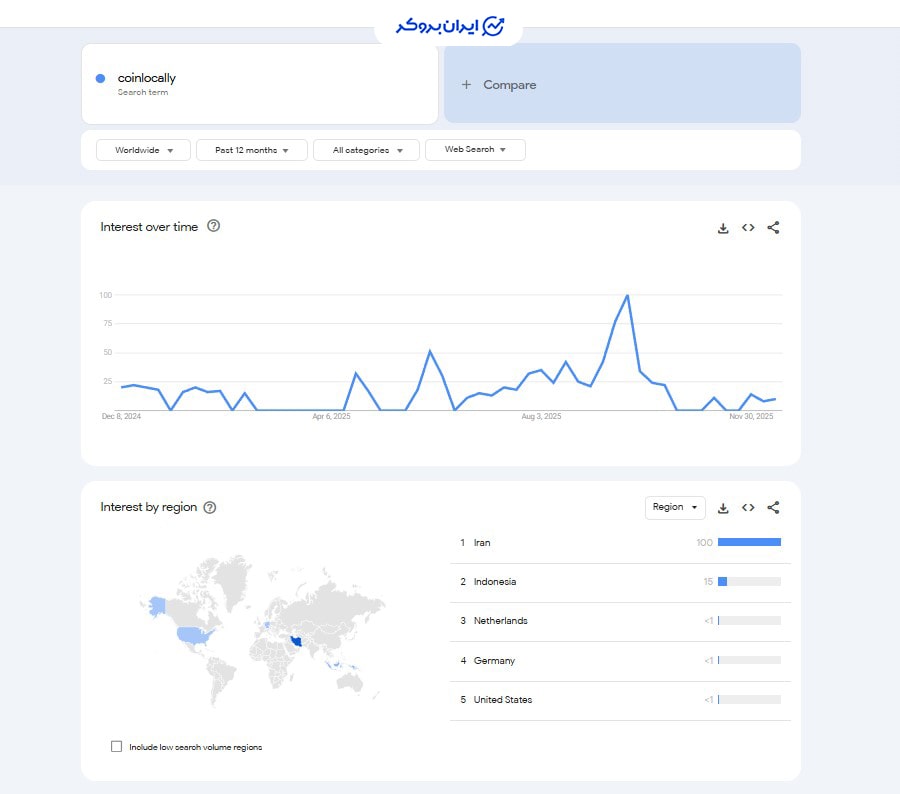The image size is (900, 794).
Task: Click the United States on the map
Action: [193, 635]
